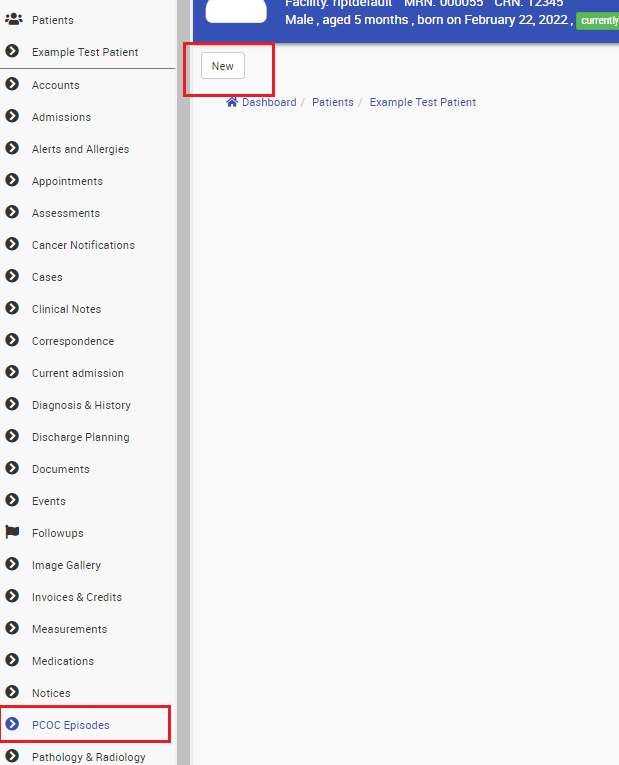The image size is (619, 765).
Task: Follow the Dashboard breadcrumb link
Action: pyautogui.click(x=269, y=102)
